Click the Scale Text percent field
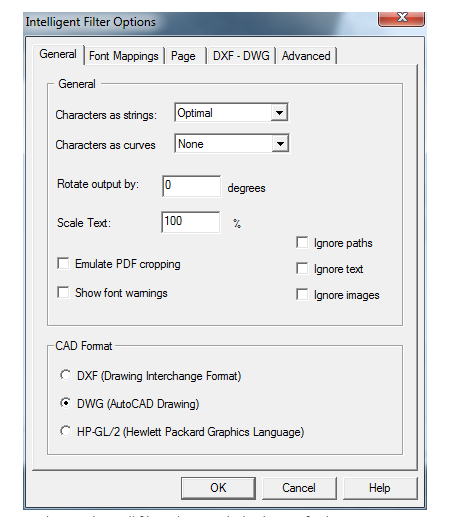The width and height of the screenshot is (449, 517). tap(191, 222)
